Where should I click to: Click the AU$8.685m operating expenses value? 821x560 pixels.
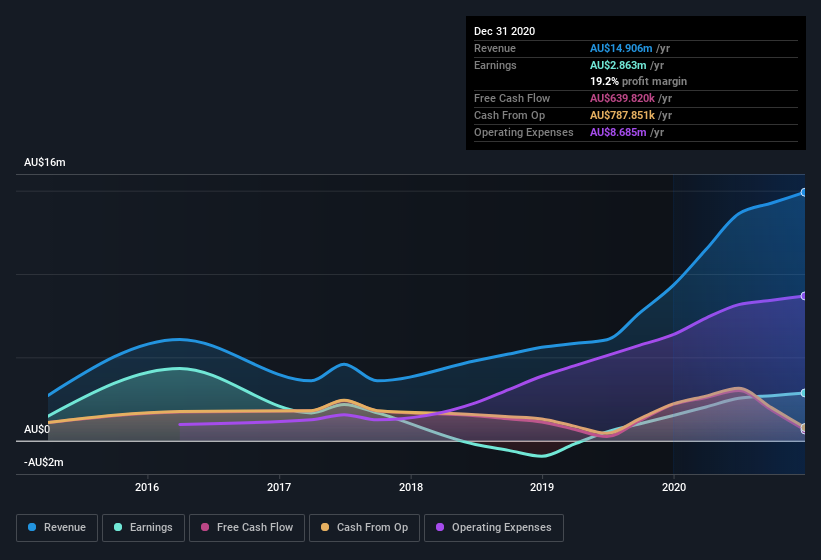tap(618, 132)
